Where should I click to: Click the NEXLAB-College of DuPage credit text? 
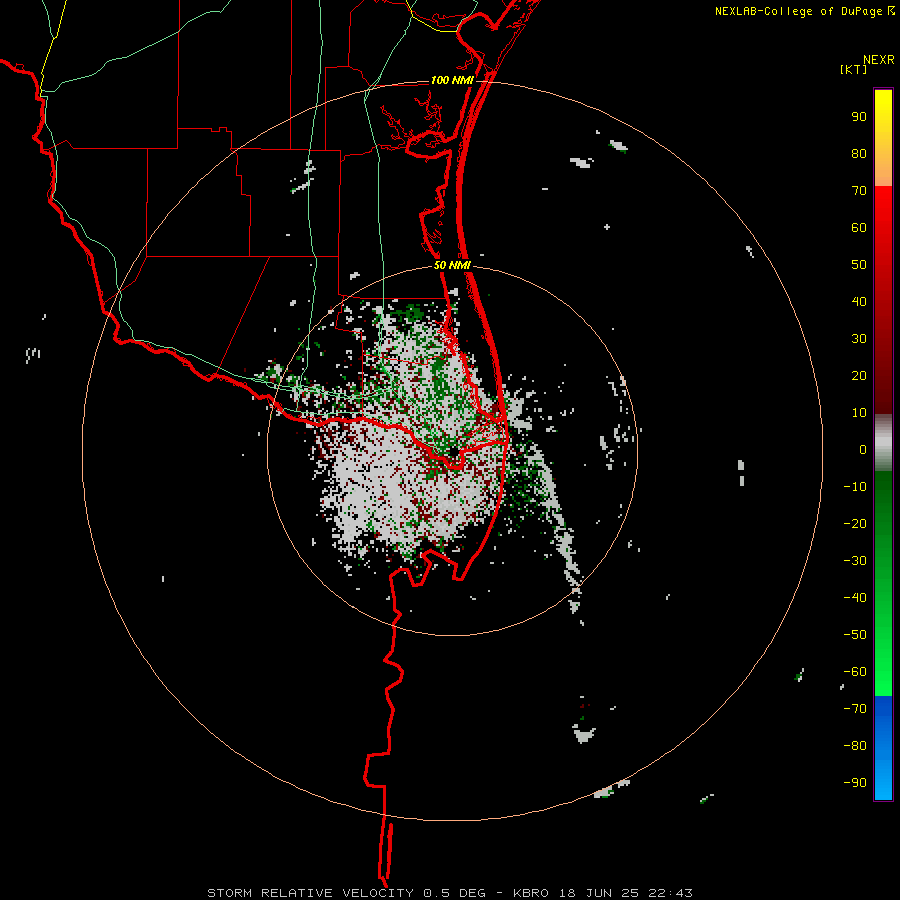799,11
